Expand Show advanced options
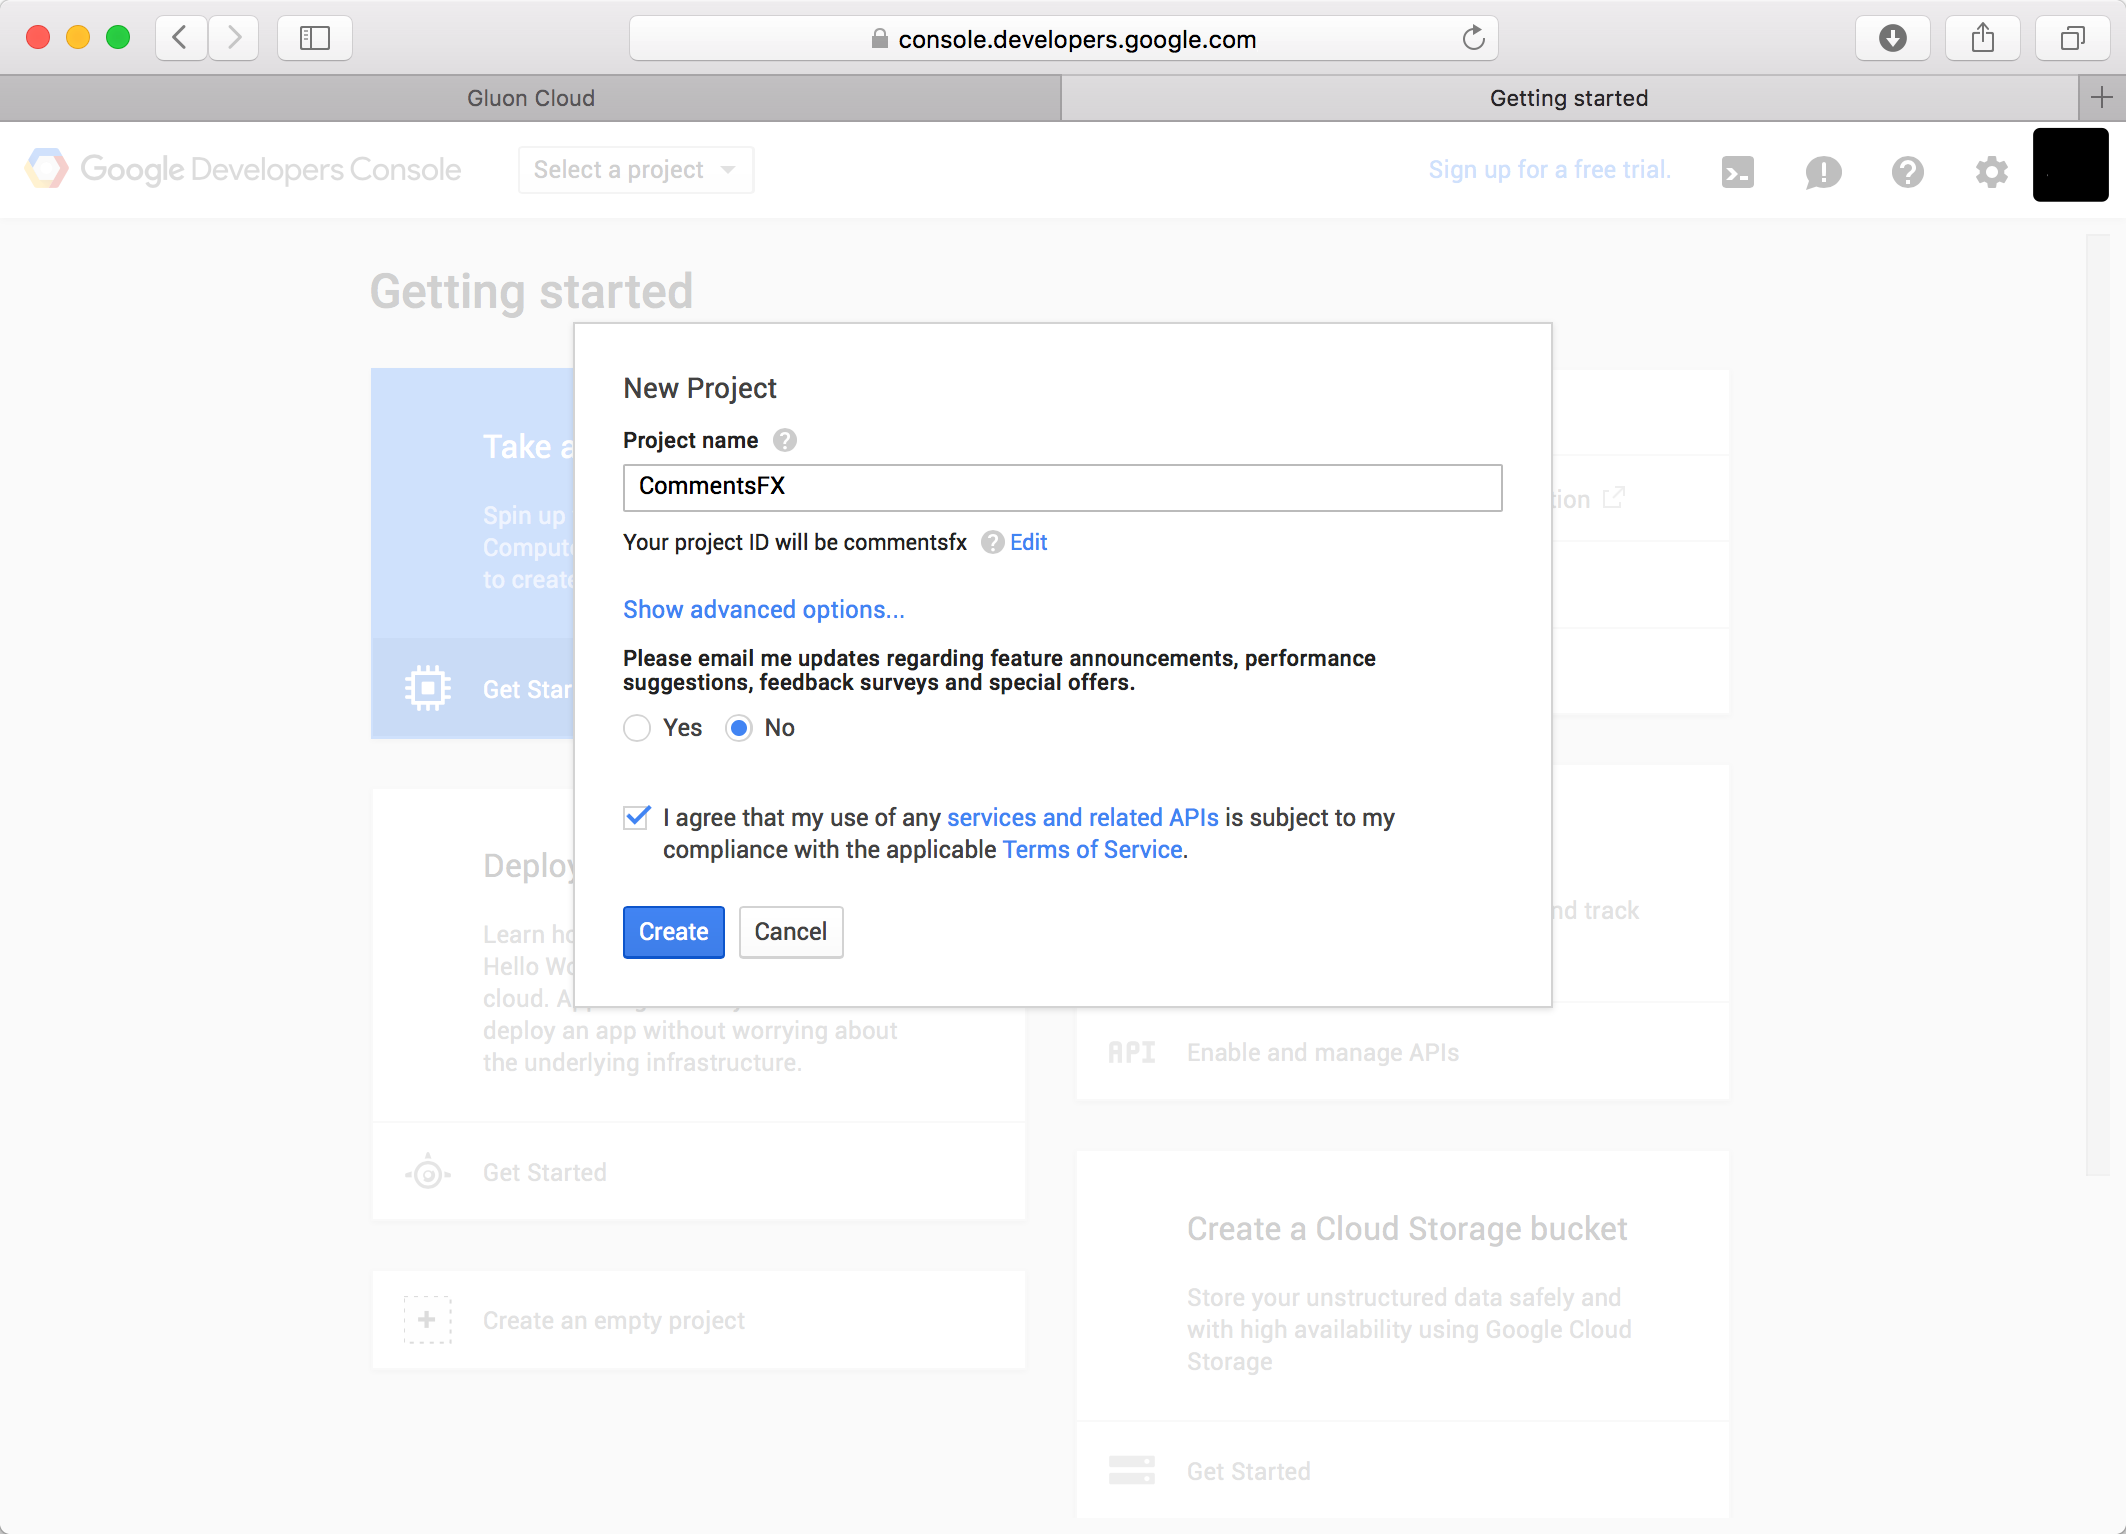Screen dimensions: 2126x1534 (764, 609)
